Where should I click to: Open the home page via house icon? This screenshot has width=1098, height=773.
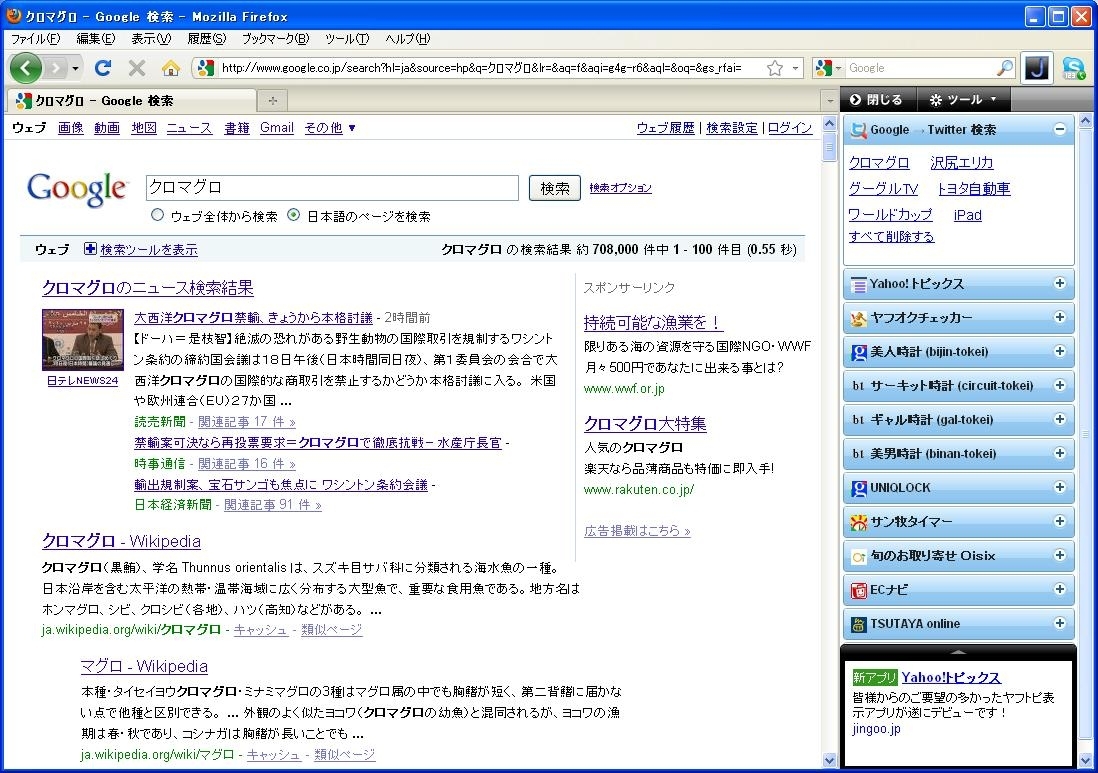(171, 68)
